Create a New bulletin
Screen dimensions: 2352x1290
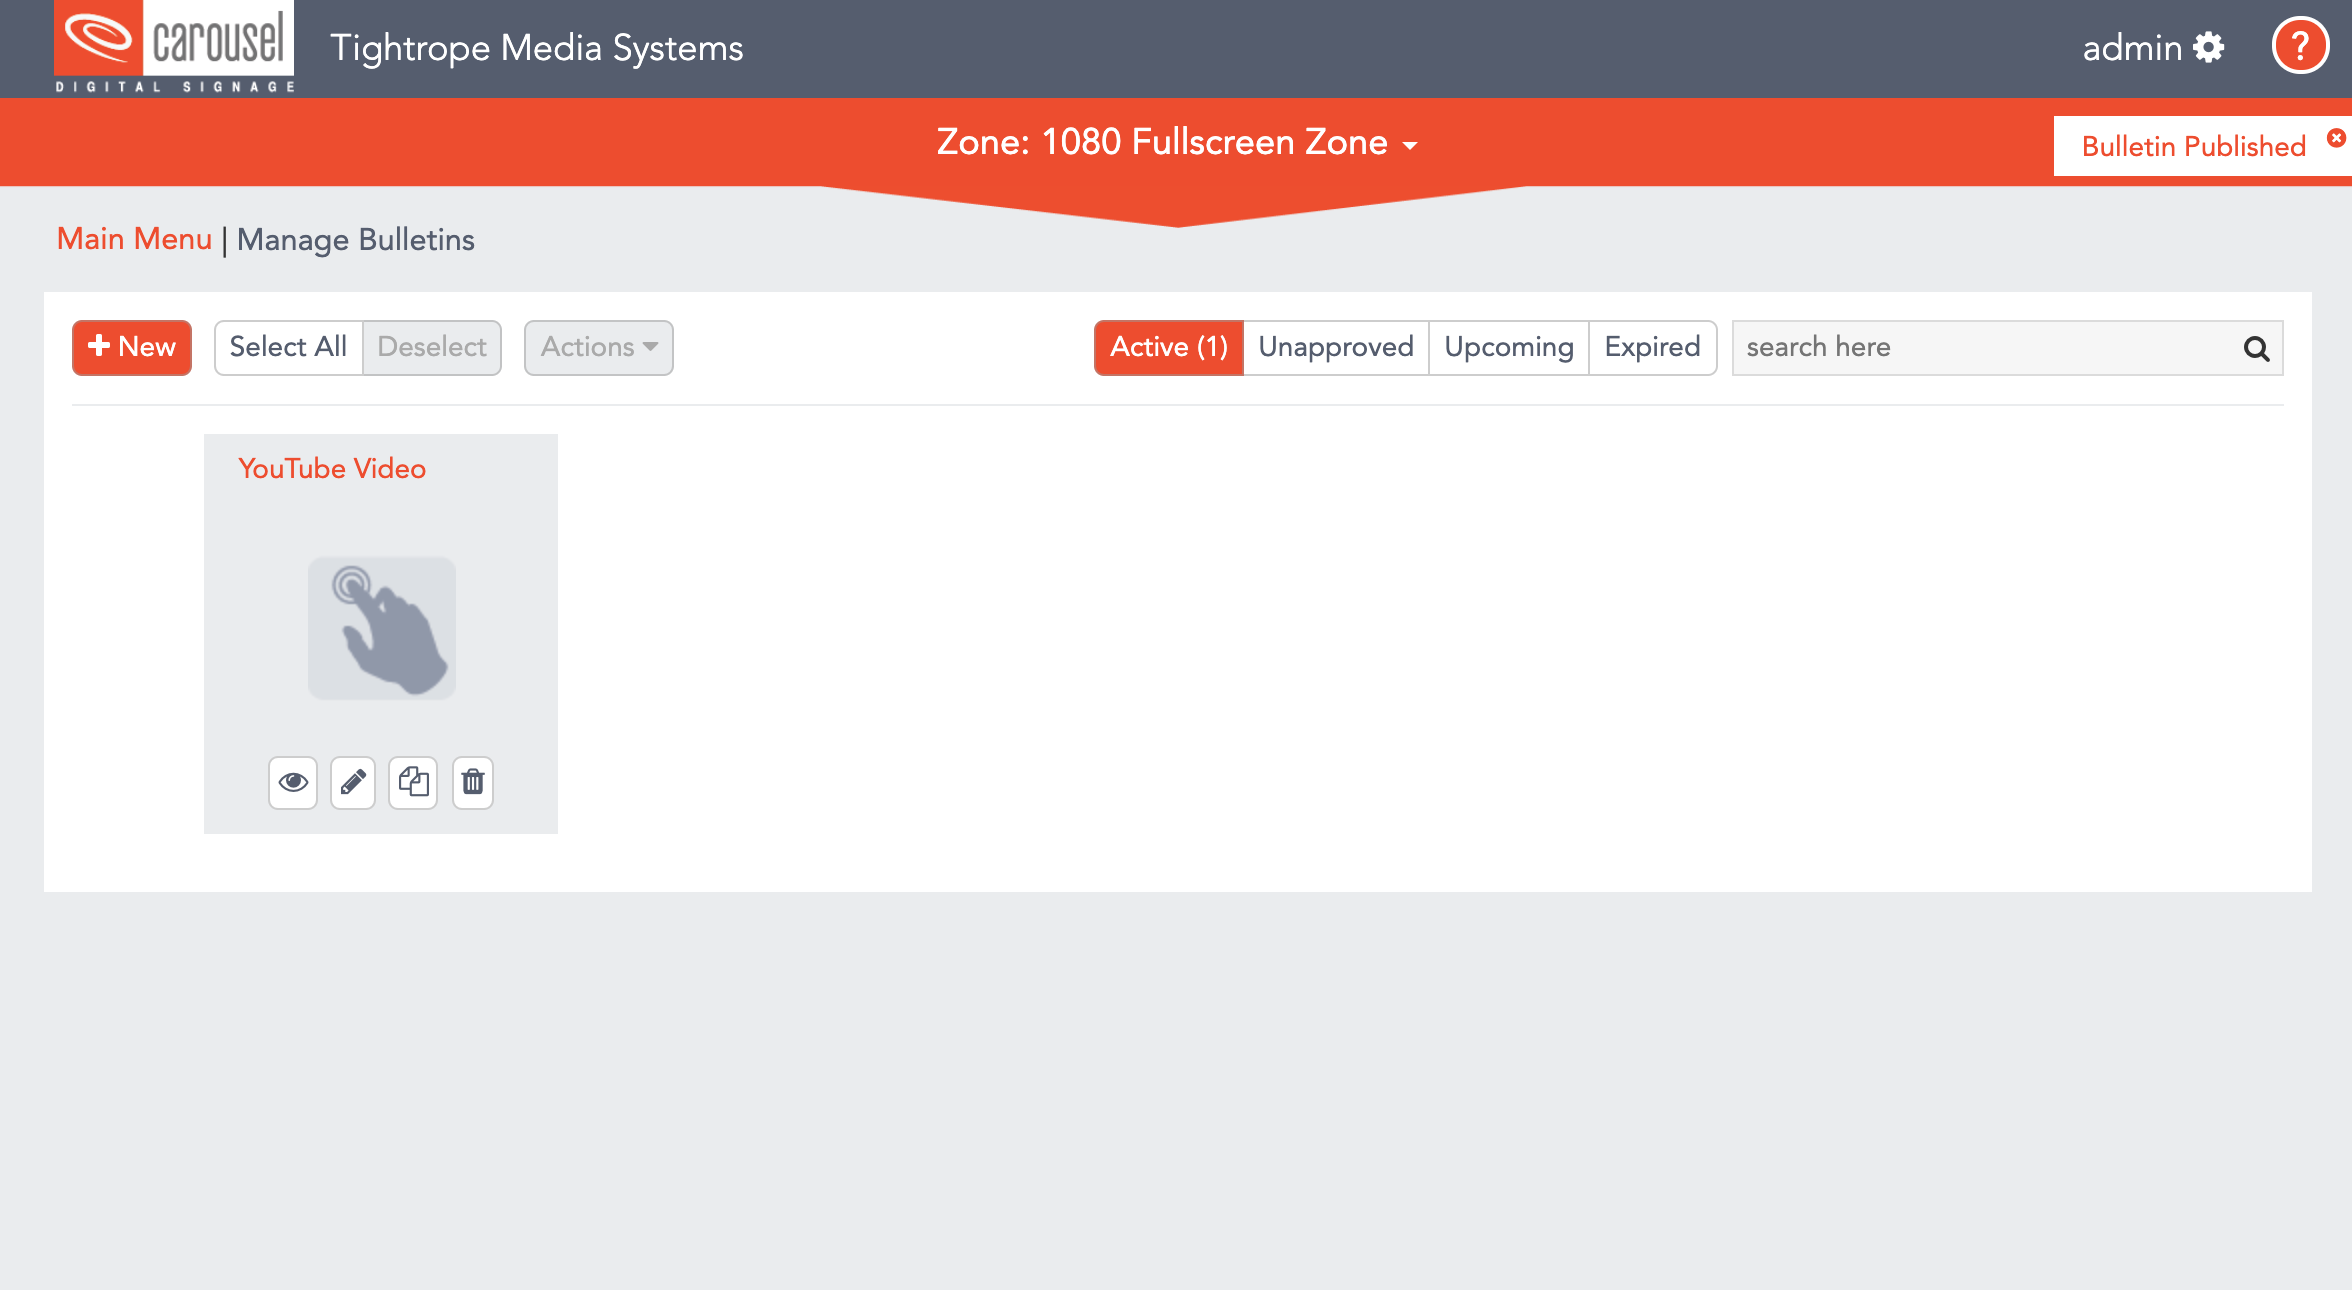[x=132, y=347]
